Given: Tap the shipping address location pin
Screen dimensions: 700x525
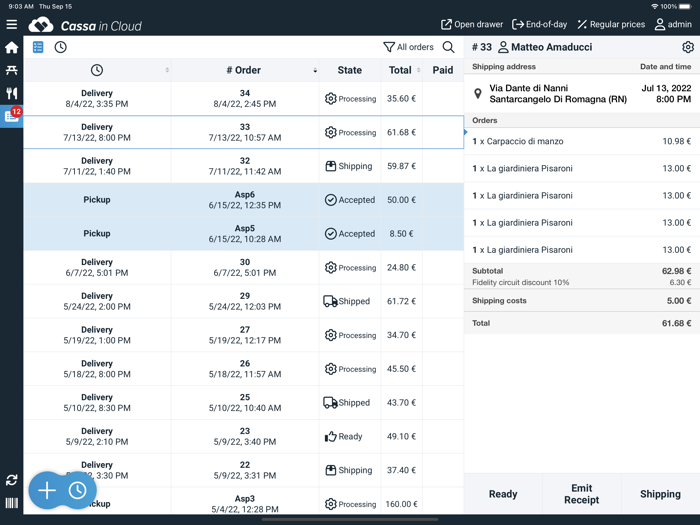Looking at the screenshot, I should tap(478, 93).
